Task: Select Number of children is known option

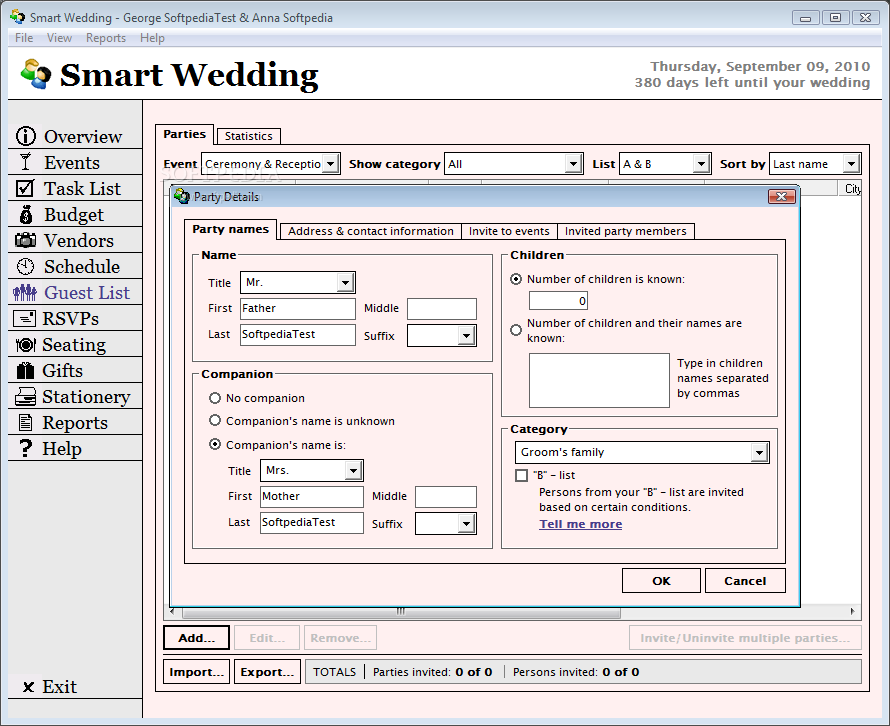Action: [x=516, y=279]
